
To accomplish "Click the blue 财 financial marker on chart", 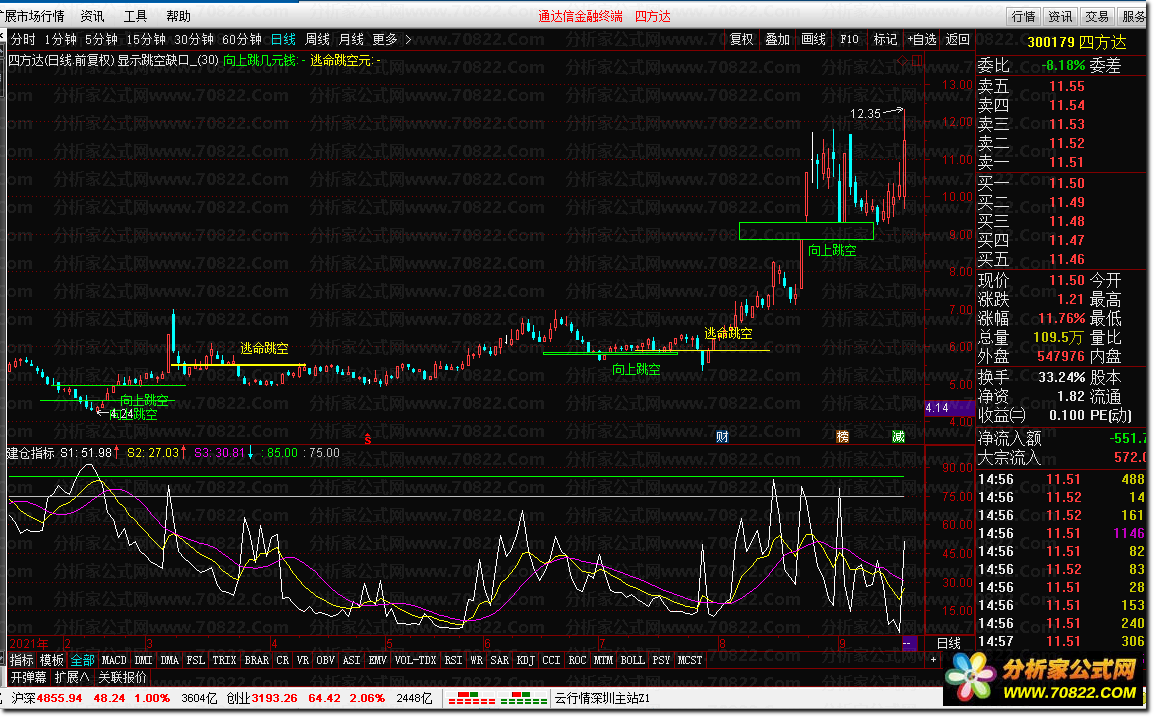I will coord(722,437).
